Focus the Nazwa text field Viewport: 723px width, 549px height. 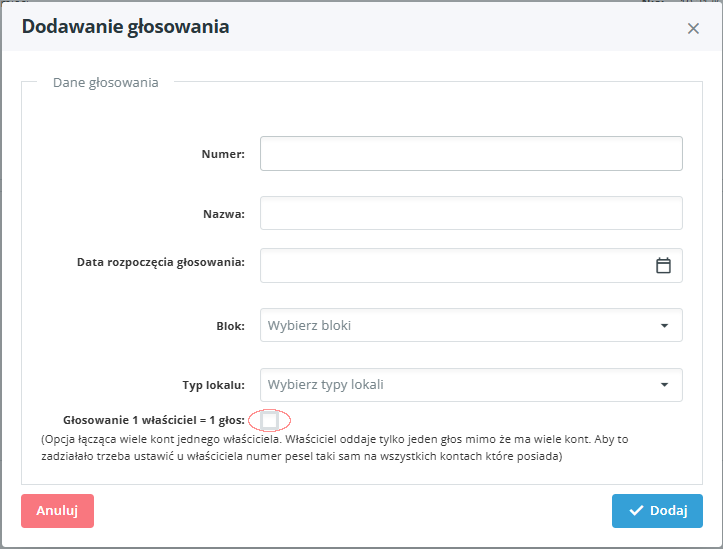pyautogui.click(x=471, y=213)
